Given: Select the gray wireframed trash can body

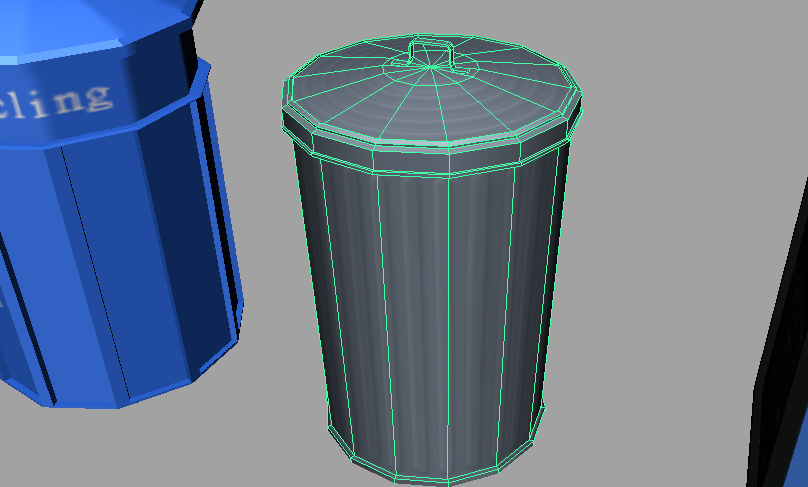Looking at the screenshot, I should pos(433,314).
